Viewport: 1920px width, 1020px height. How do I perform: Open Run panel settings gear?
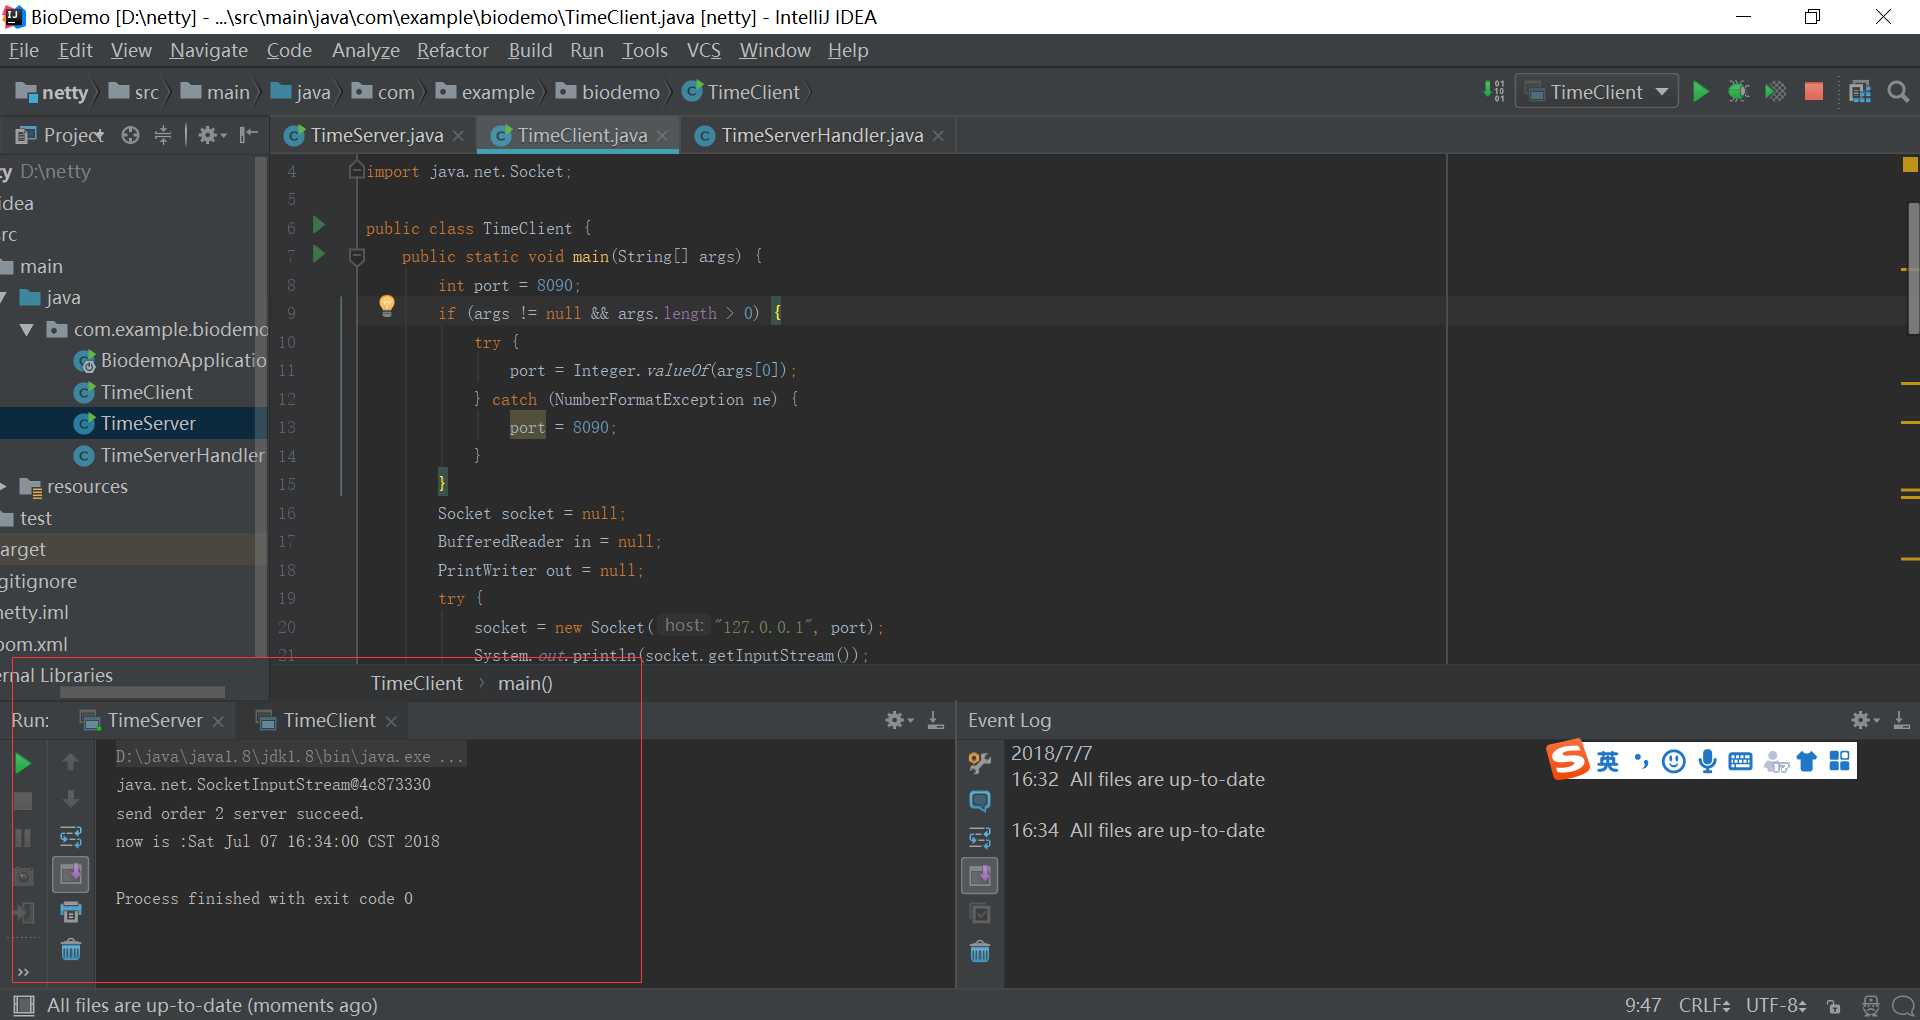pos(898,720)
